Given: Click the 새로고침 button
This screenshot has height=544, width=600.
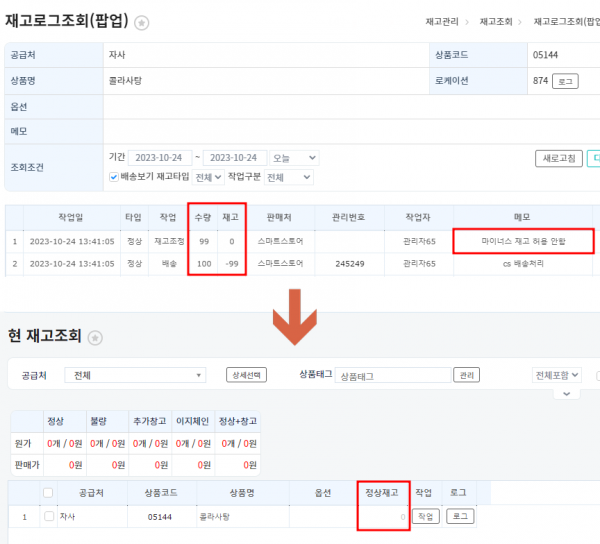Looking at the screenshot, I should (x=558, y=158).
